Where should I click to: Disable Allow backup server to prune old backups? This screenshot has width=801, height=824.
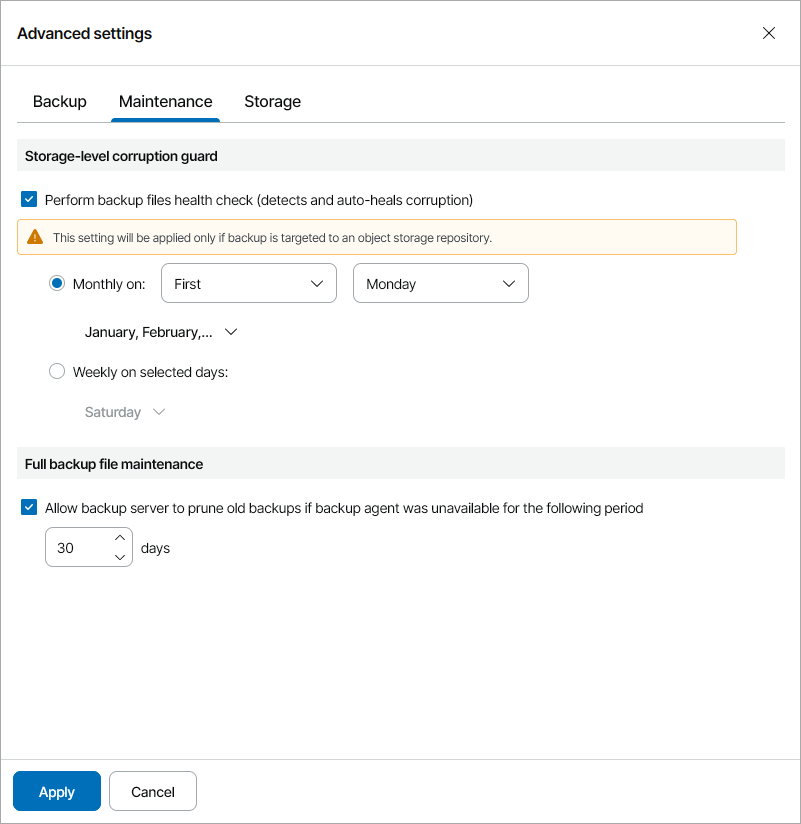coord(29,508)
